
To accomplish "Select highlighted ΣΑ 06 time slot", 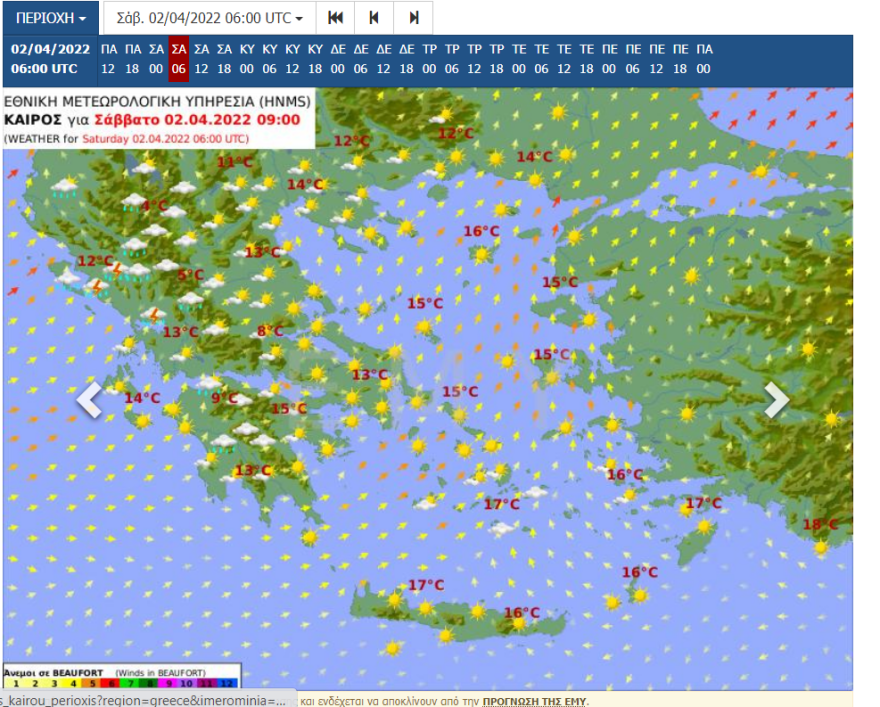I will point(179,59).
